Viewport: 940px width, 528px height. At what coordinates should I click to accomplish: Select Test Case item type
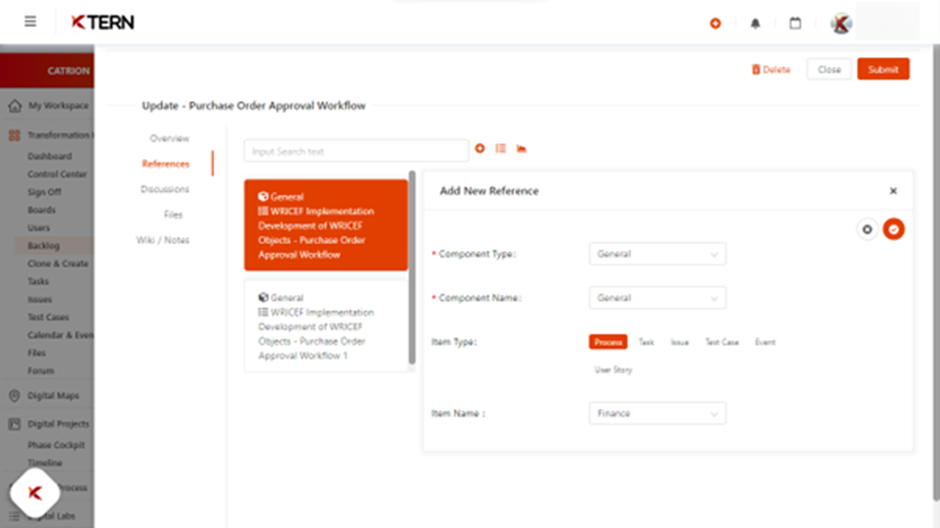(722, 342)
